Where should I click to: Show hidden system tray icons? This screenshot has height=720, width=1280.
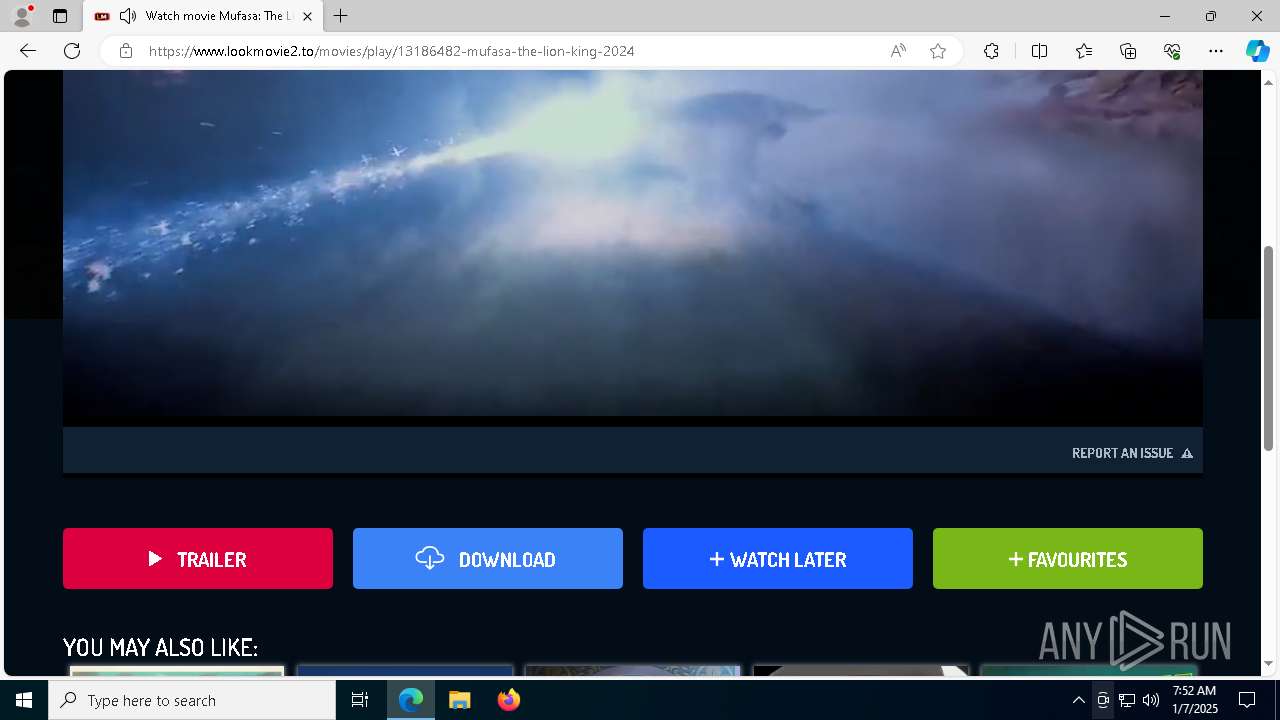click(1078, 700)
